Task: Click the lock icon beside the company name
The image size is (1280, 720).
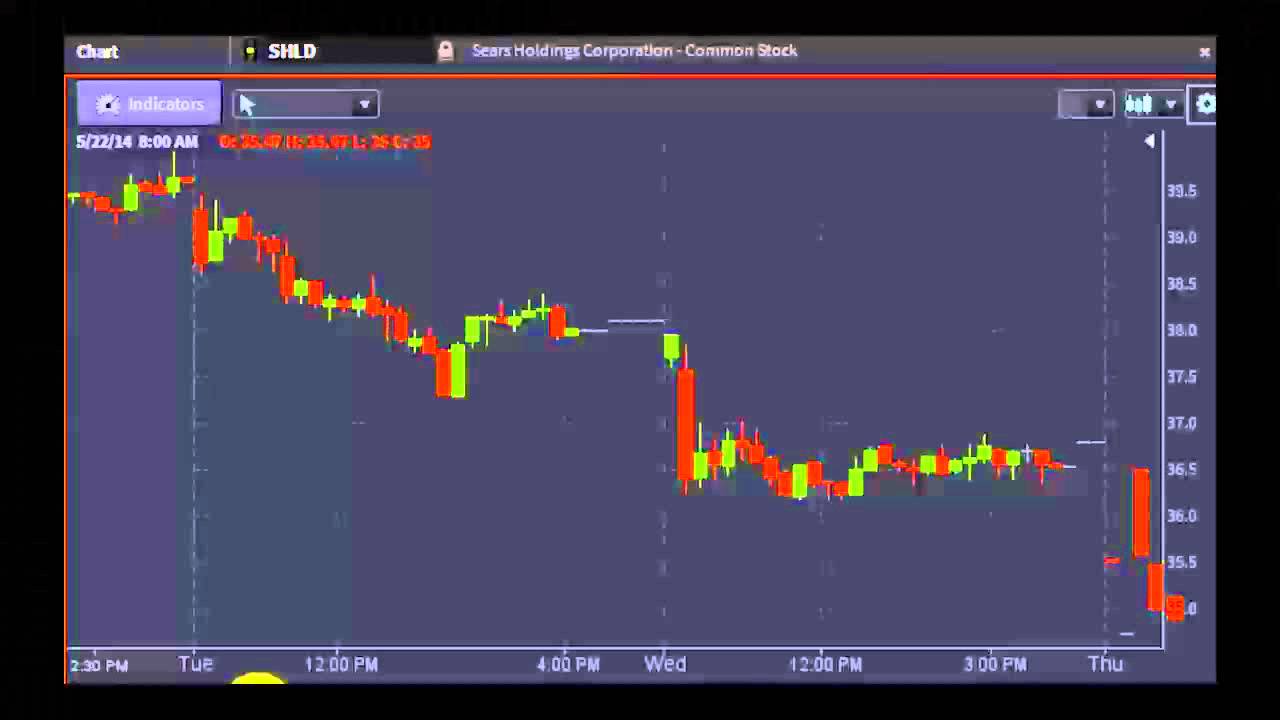Action: pyautogui.click(x=445, y=51)
